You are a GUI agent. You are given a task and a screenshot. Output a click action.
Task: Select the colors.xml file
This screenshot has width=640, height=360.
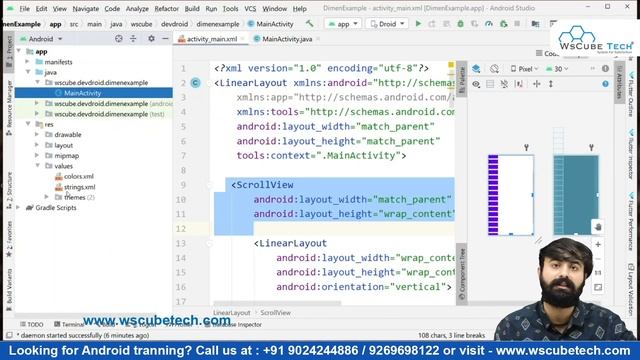click(x=79, y=176)
